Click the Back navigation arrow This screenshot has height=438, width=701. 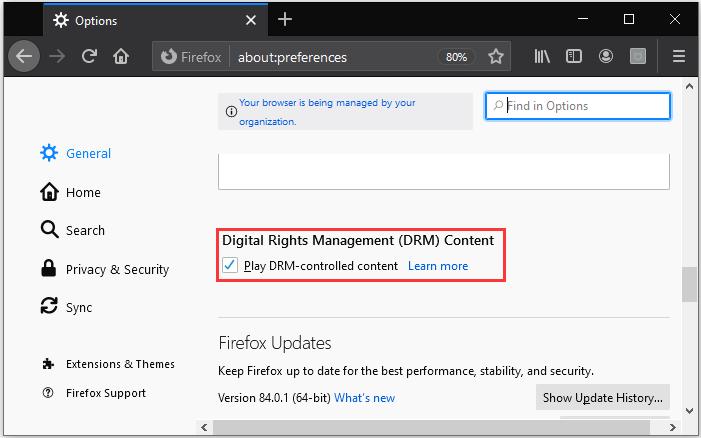[26, 57]
